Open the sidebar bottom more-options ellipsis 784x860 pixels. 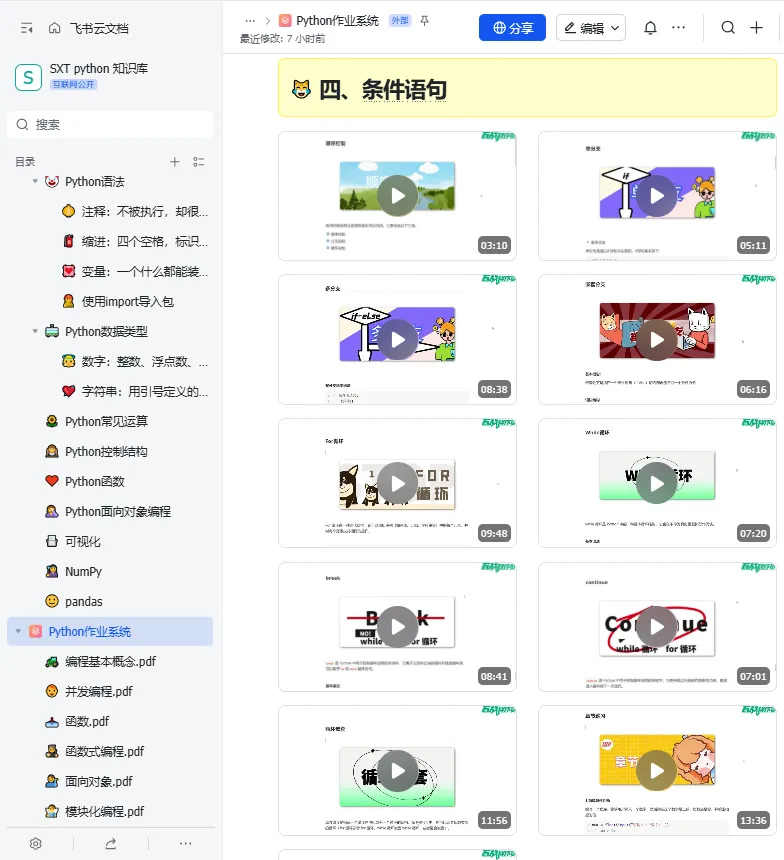185,844
